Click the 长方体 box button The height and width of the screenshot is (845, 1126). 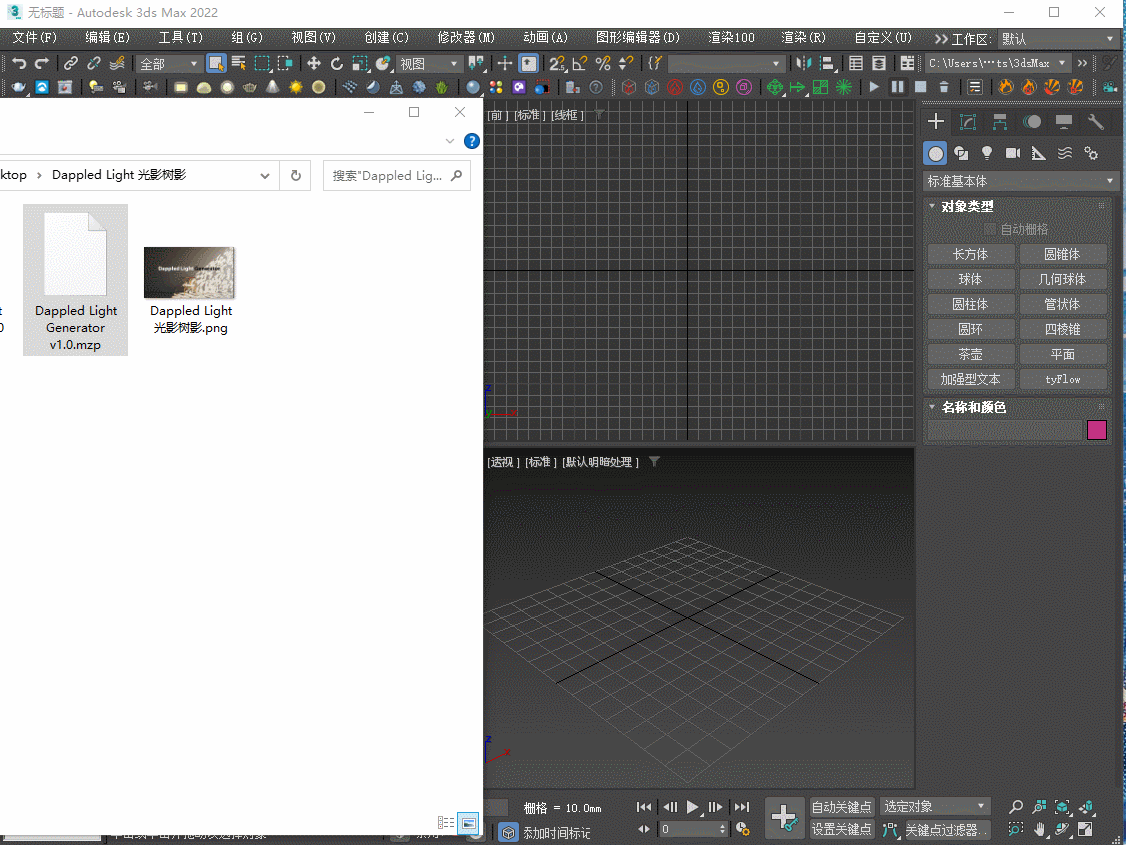point(970,254)
